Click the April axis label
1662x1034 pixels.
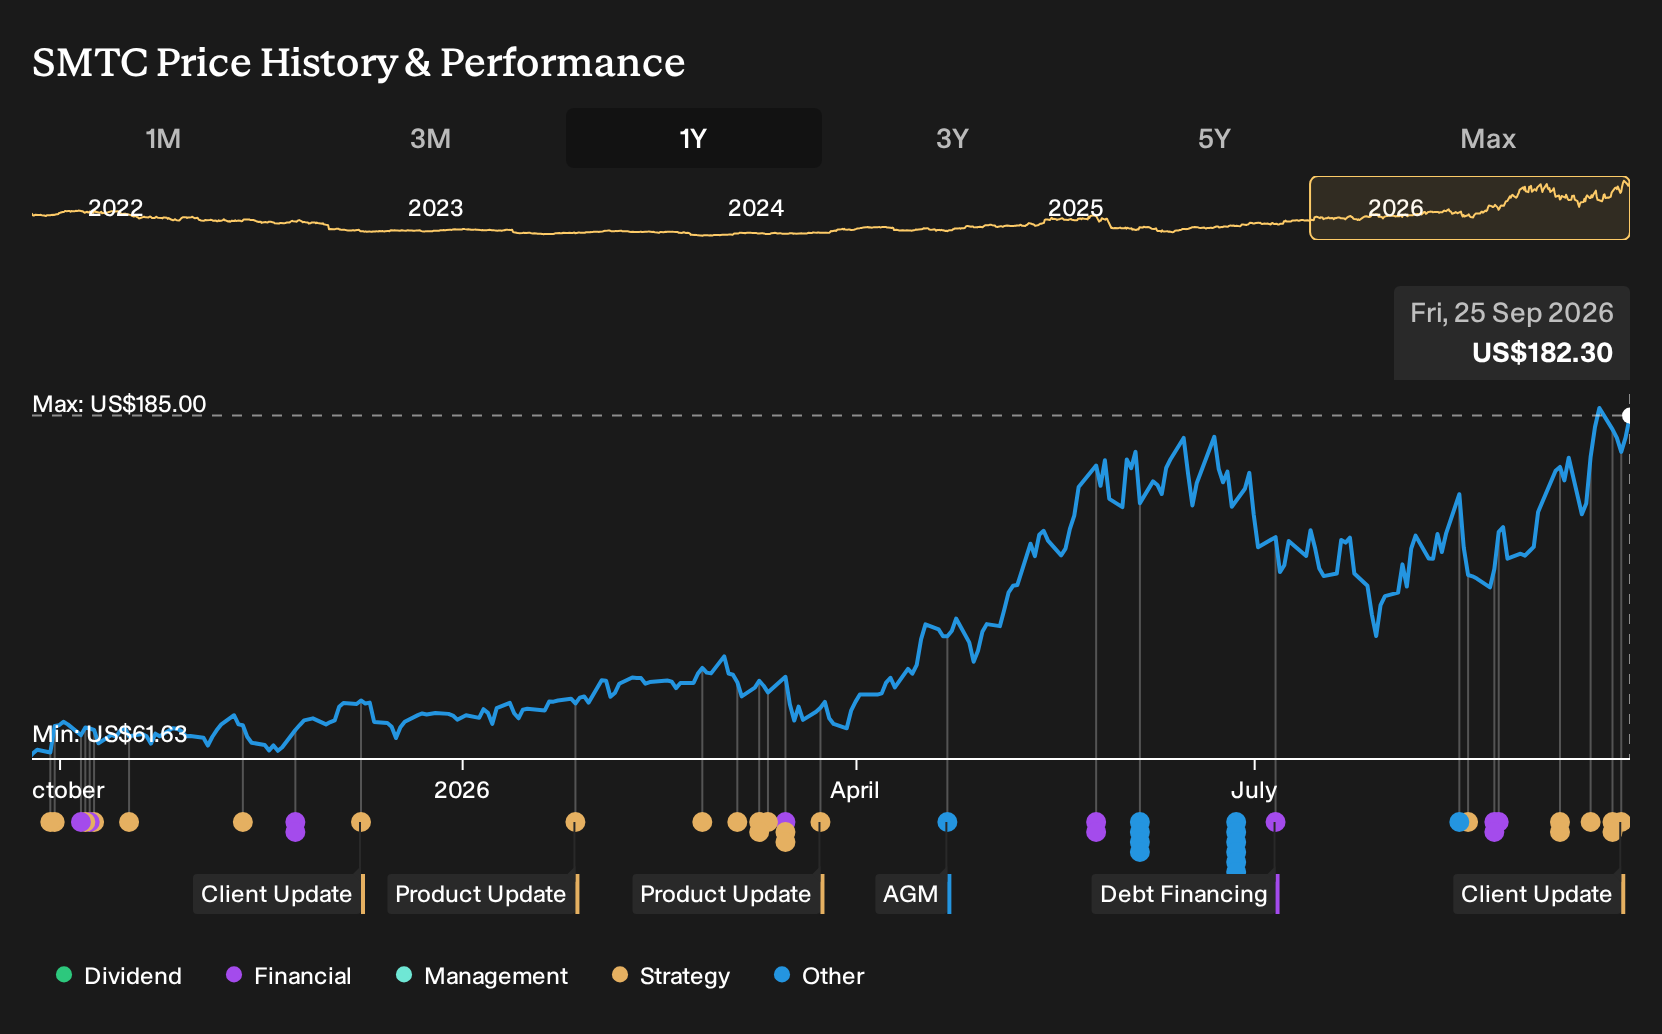pyautogui.click(x=855, y=790)
